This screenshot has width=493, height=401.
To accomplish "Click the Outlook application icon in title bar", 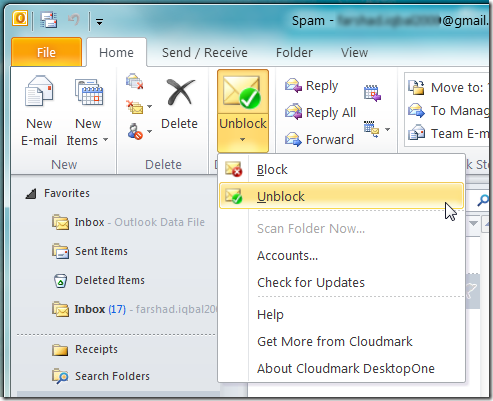I will (20, 19).
